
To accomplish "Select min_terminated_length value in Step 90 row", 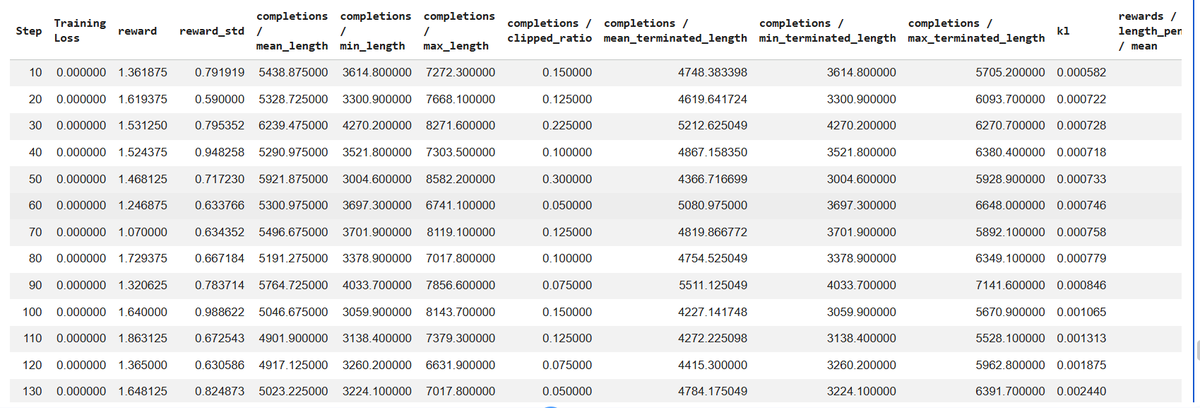I will pos(862,286).
